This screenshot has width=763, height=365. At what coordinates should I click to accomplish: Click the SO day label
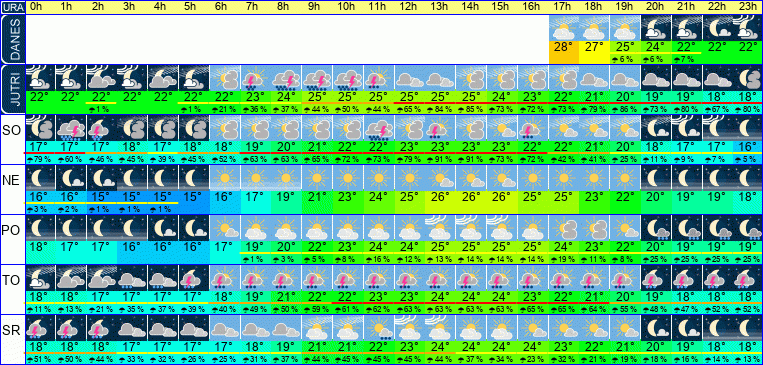point(12,131)
